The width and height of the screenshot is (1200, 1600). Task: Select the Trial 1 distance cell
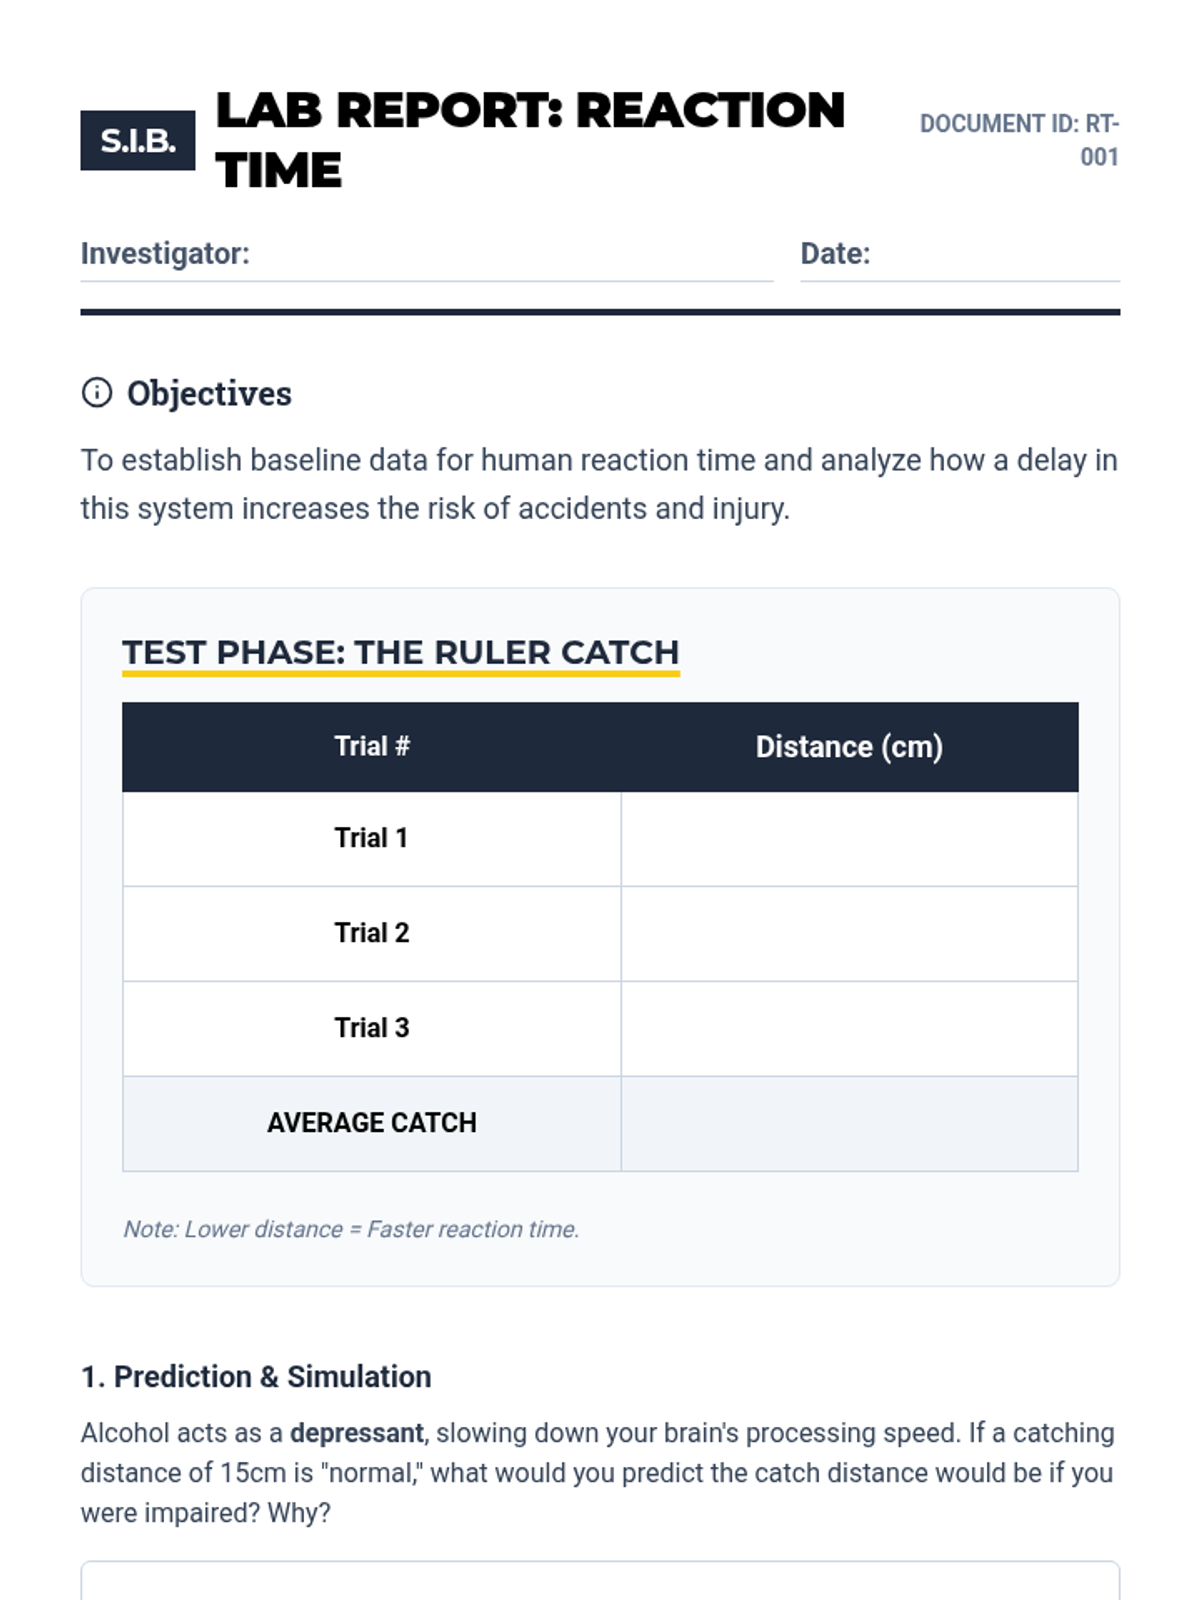point(849,839)
